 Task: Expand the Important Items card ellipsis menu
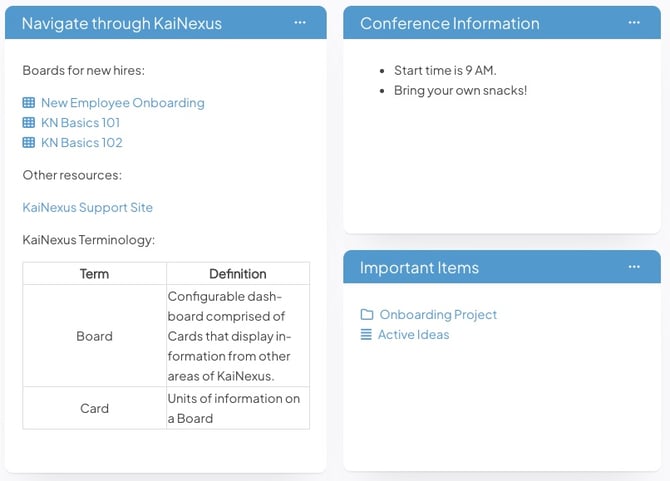point(634,267)
